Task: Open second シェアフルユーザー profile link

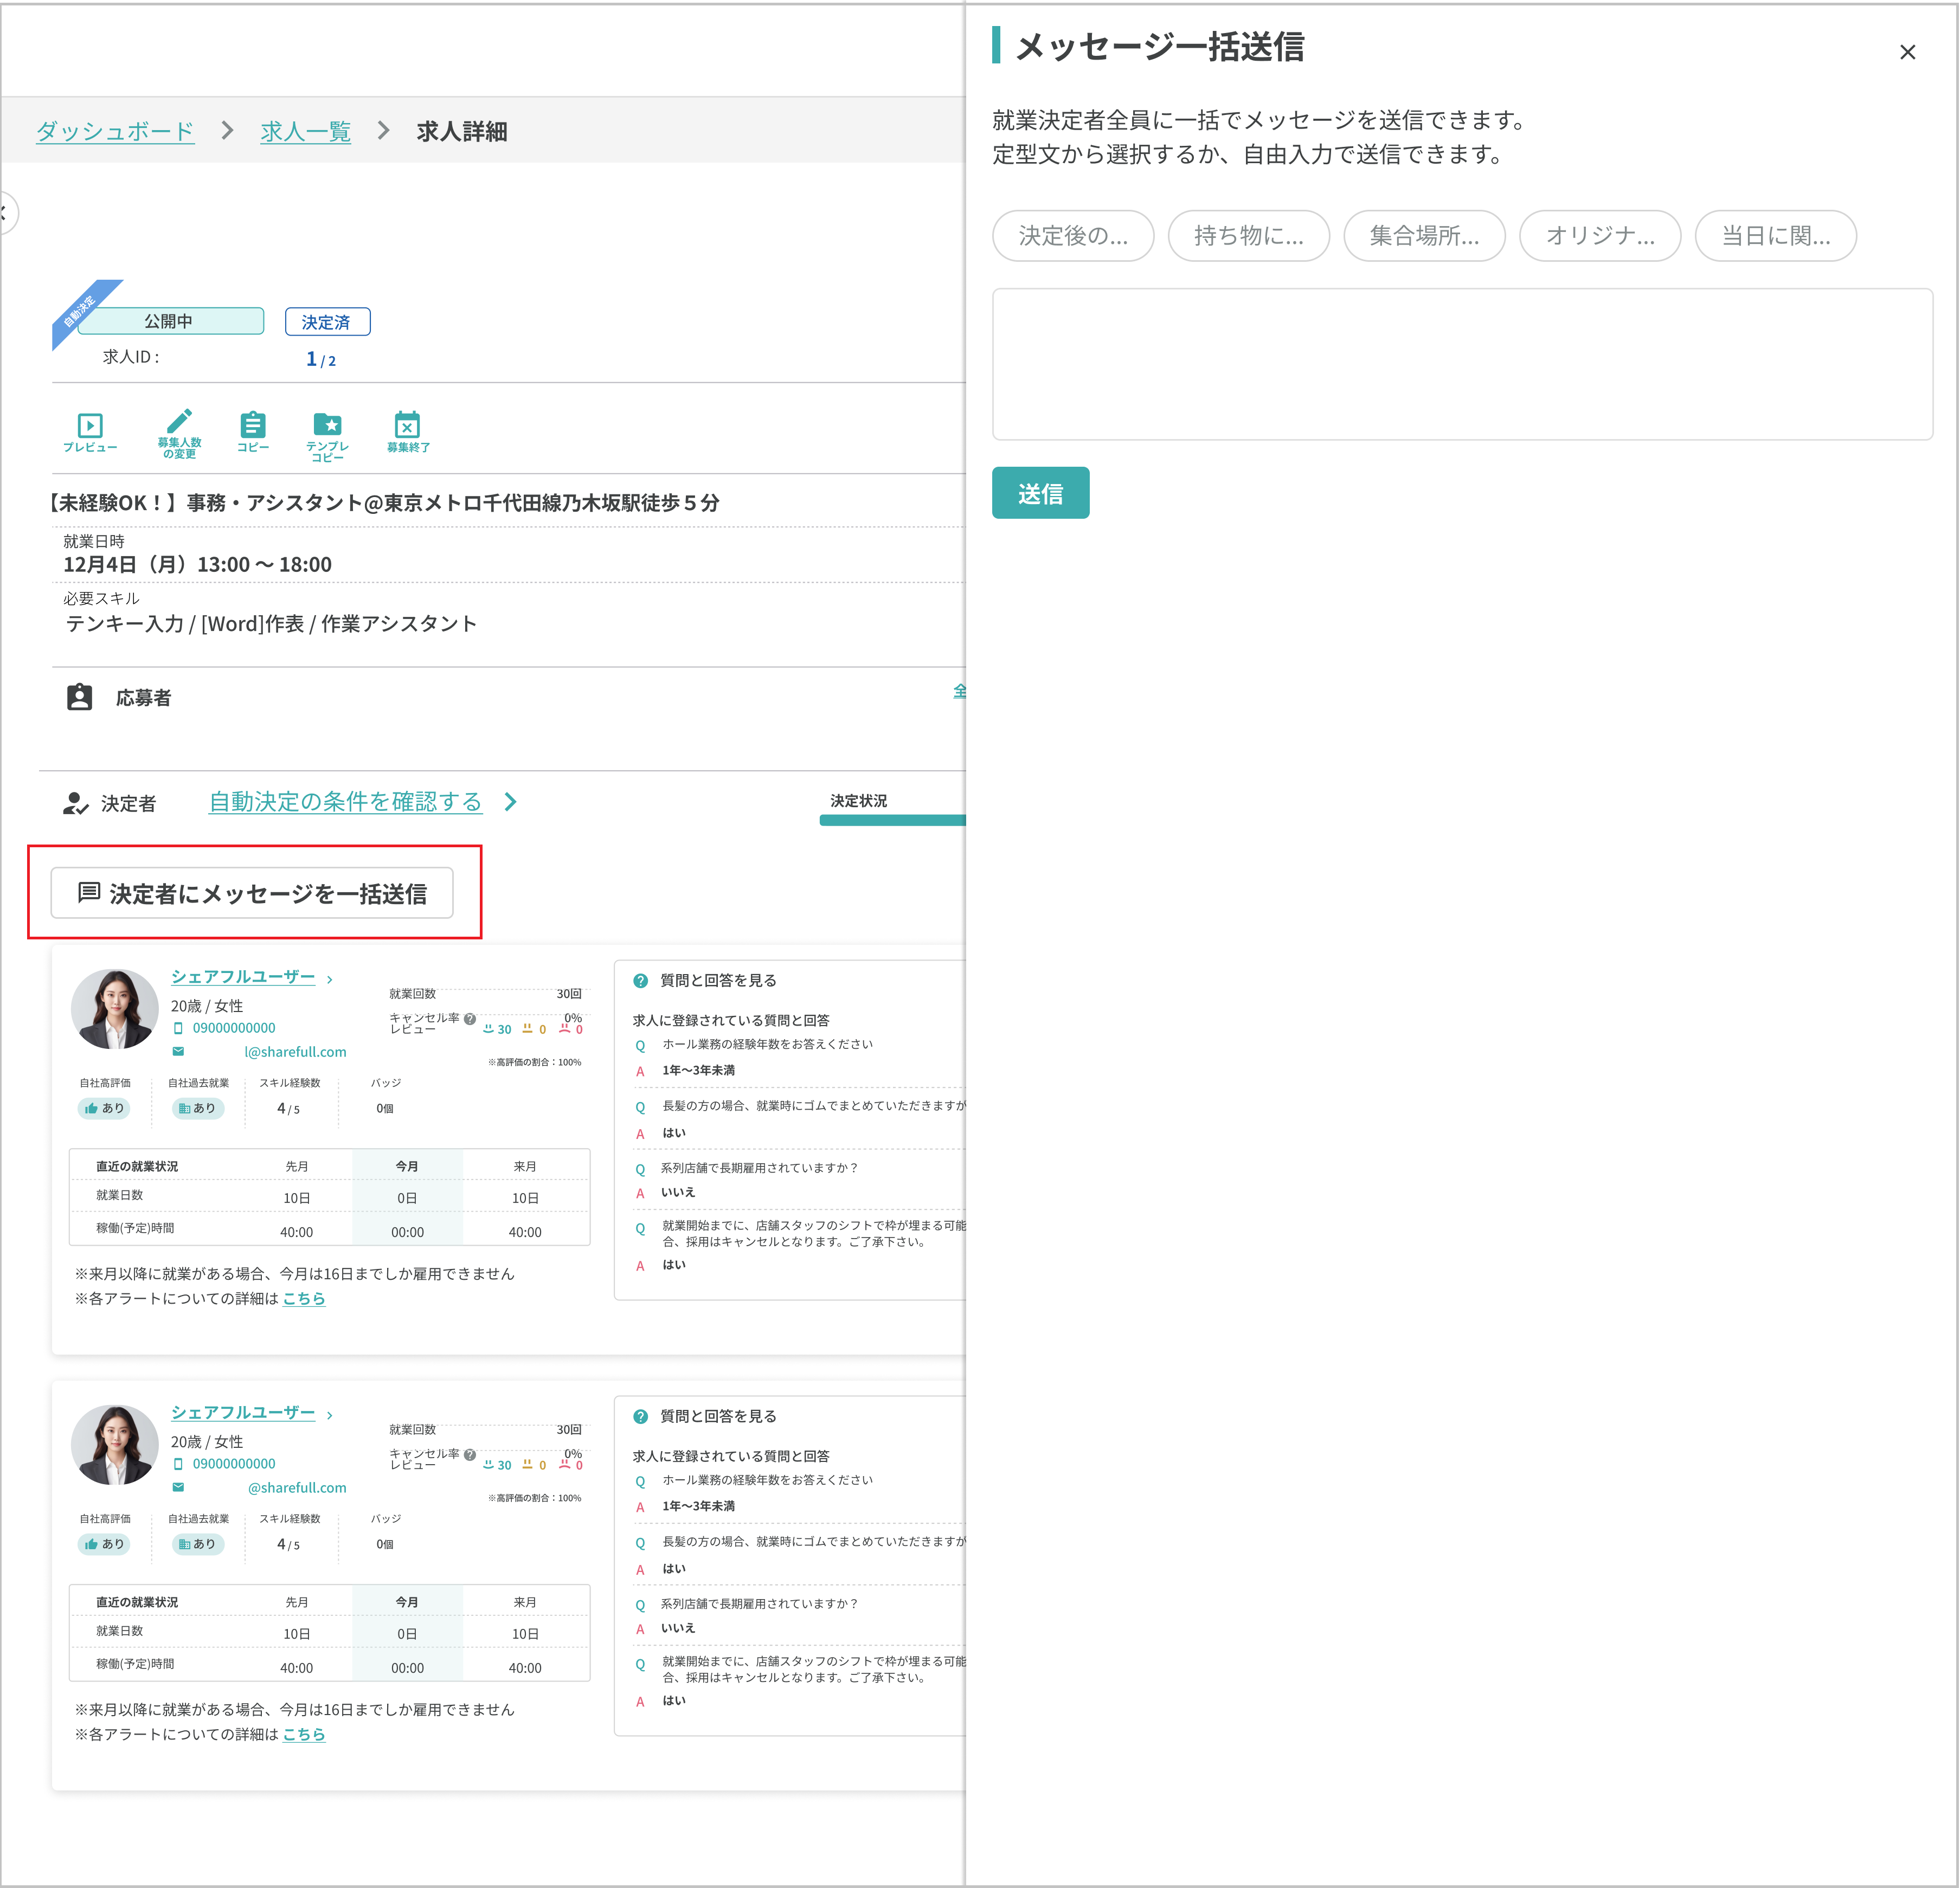Action: [243, 1412]
